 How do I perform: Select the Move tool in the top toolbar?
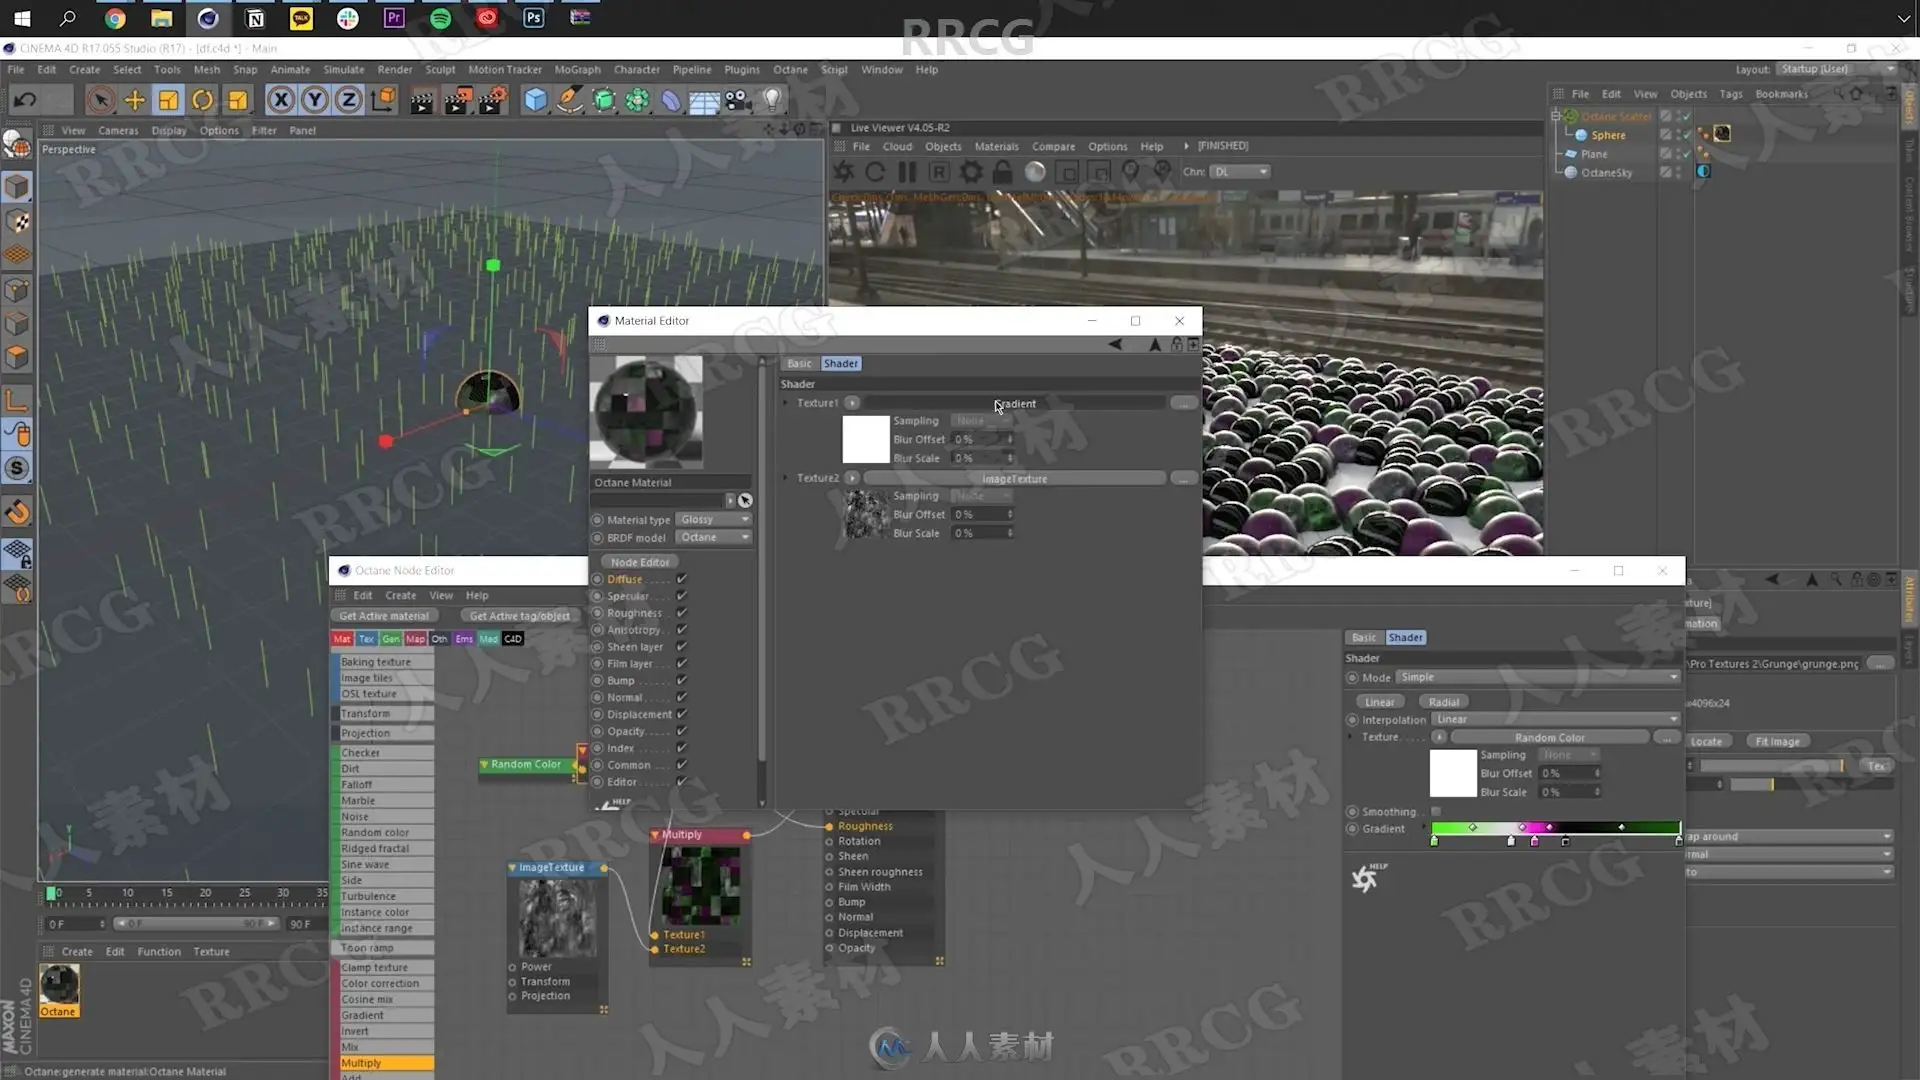coord(134,100)
